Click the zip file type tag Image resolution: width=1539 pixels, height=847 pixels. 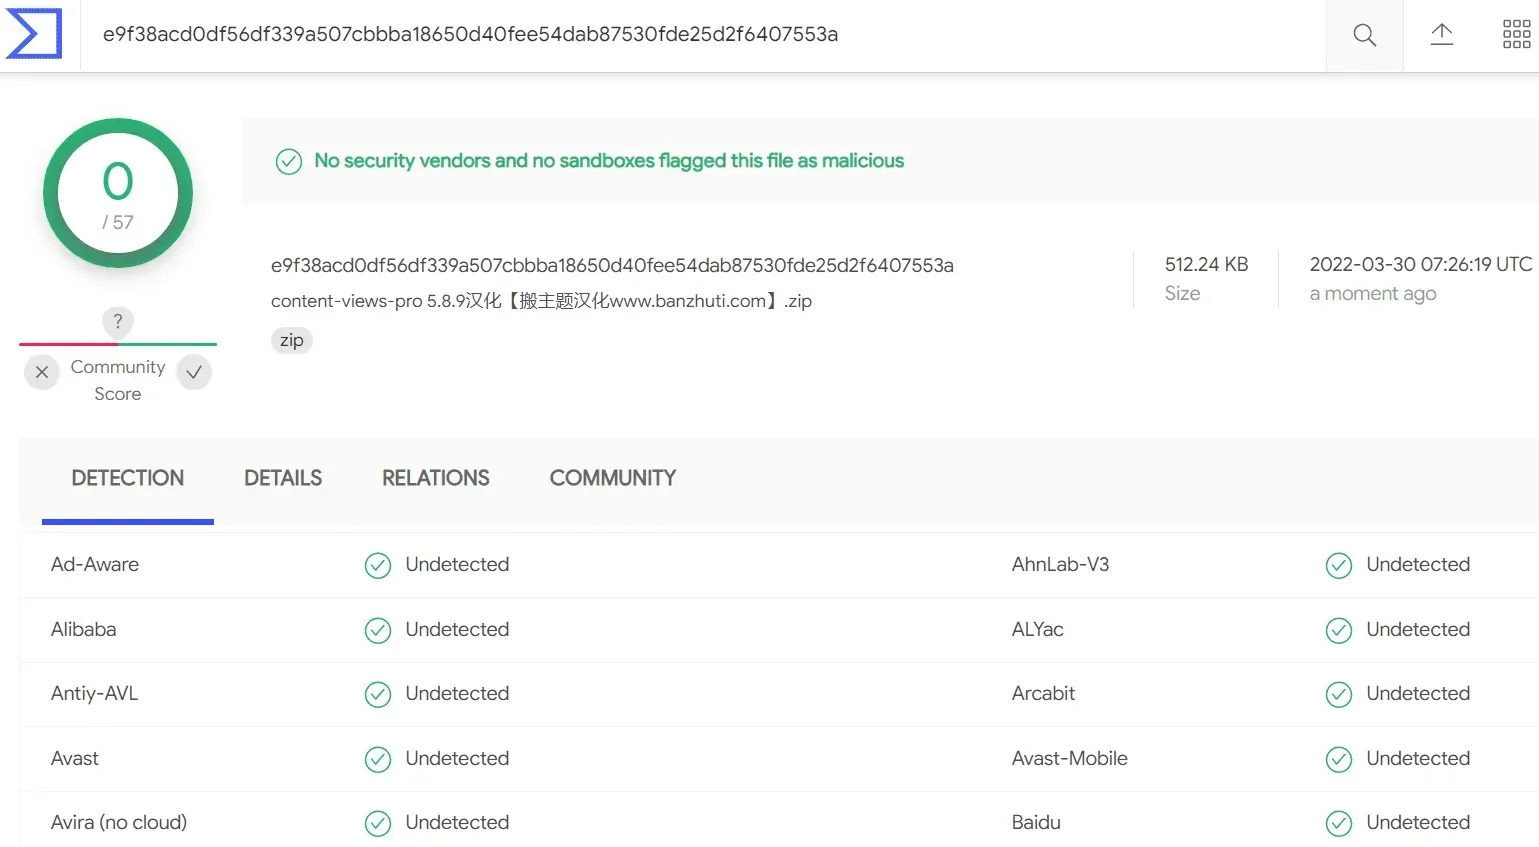tap(292, 341)
